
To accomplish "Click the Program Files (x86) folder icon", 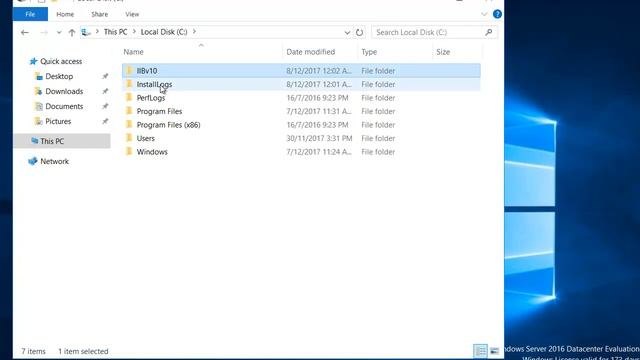I will point(129,124).
